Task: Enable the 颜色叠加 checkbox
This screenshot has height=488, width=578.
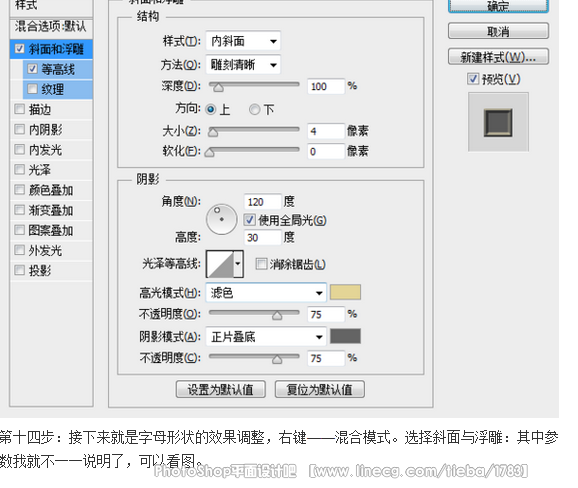Action: coord(19,190)
